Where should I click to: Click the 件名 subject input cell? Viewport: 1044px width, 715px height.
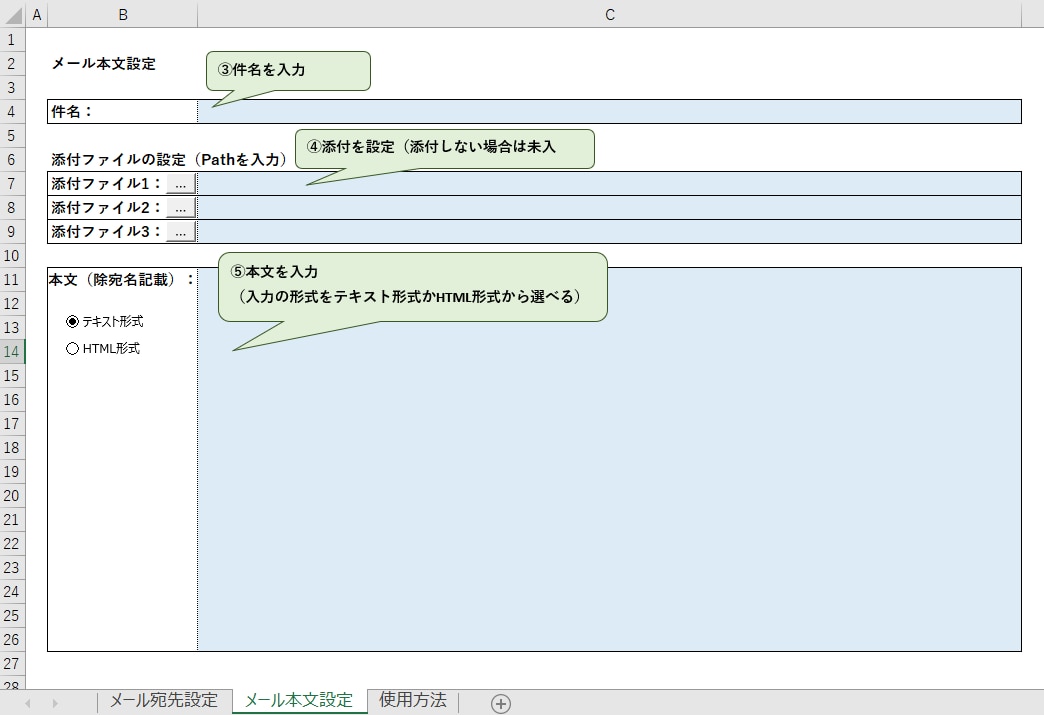click(x=609, y=111)
